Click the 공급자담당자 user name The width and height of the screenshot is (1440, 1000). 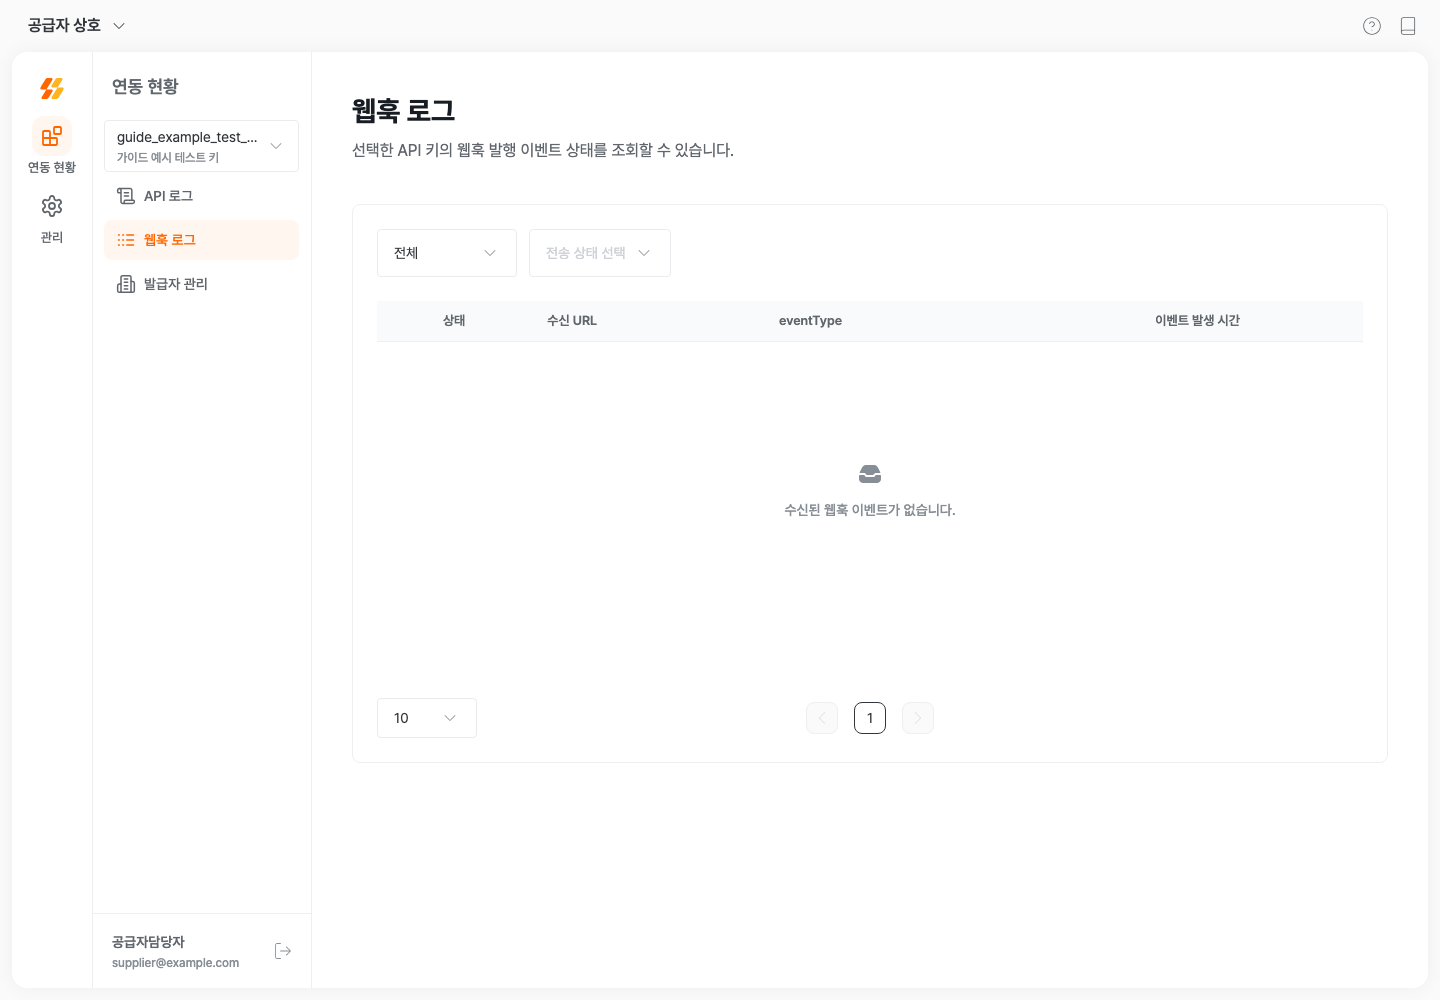click(148, 942)
